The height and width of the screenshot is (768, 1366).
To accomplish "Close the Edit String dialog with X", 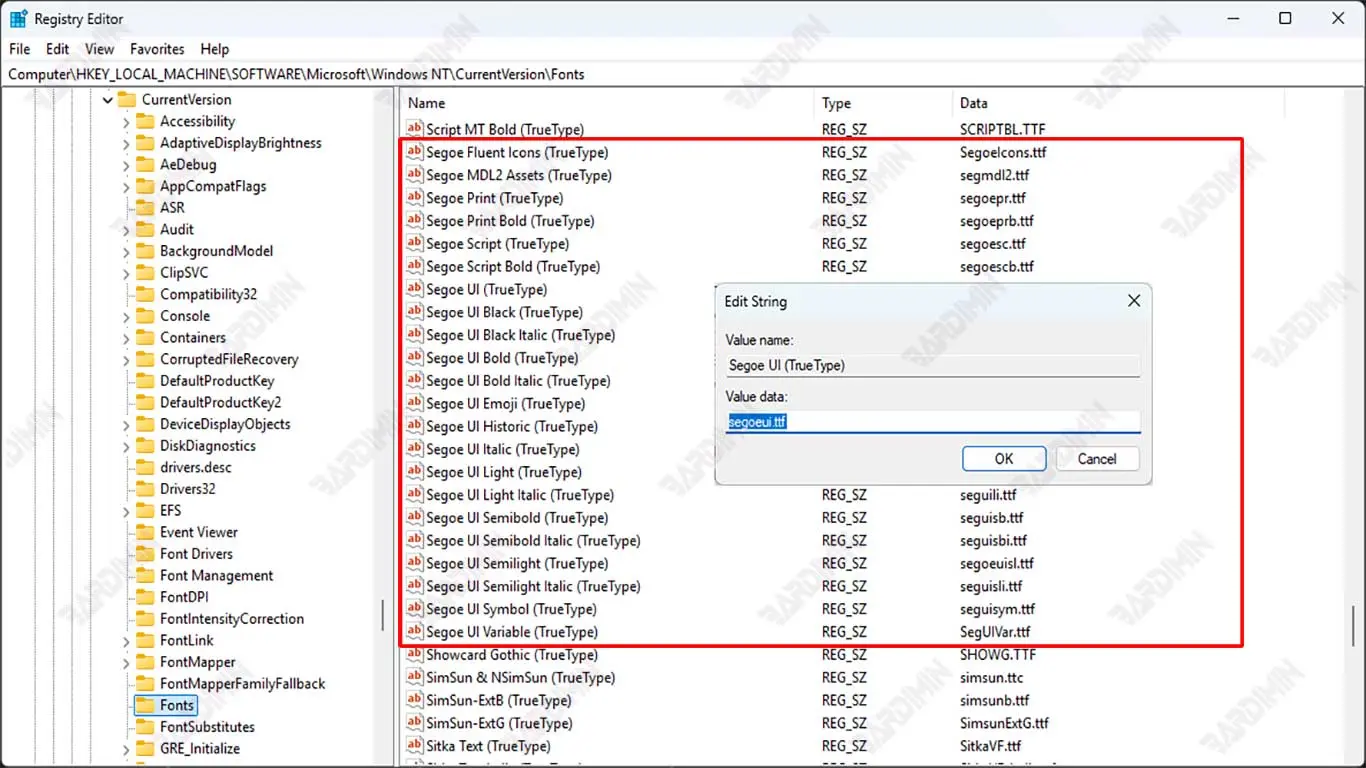I will [x=1133, y=301].
